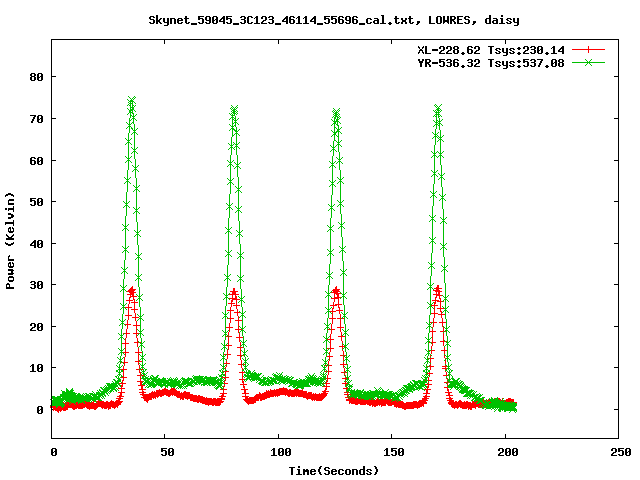Click the red legend line sample
The height and width of the screenshot is (480, 640).
click(588, 50)
